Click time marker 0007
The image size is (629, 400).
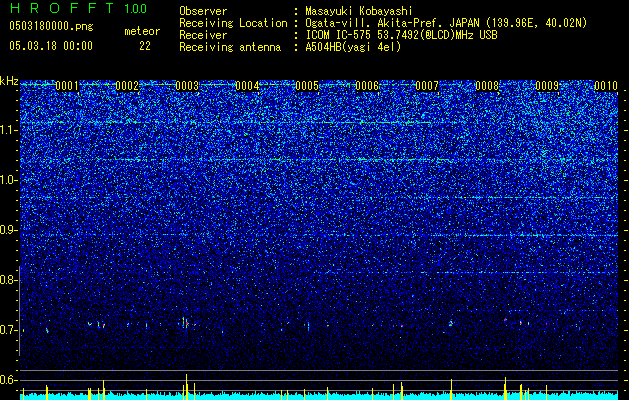[427, 86]
